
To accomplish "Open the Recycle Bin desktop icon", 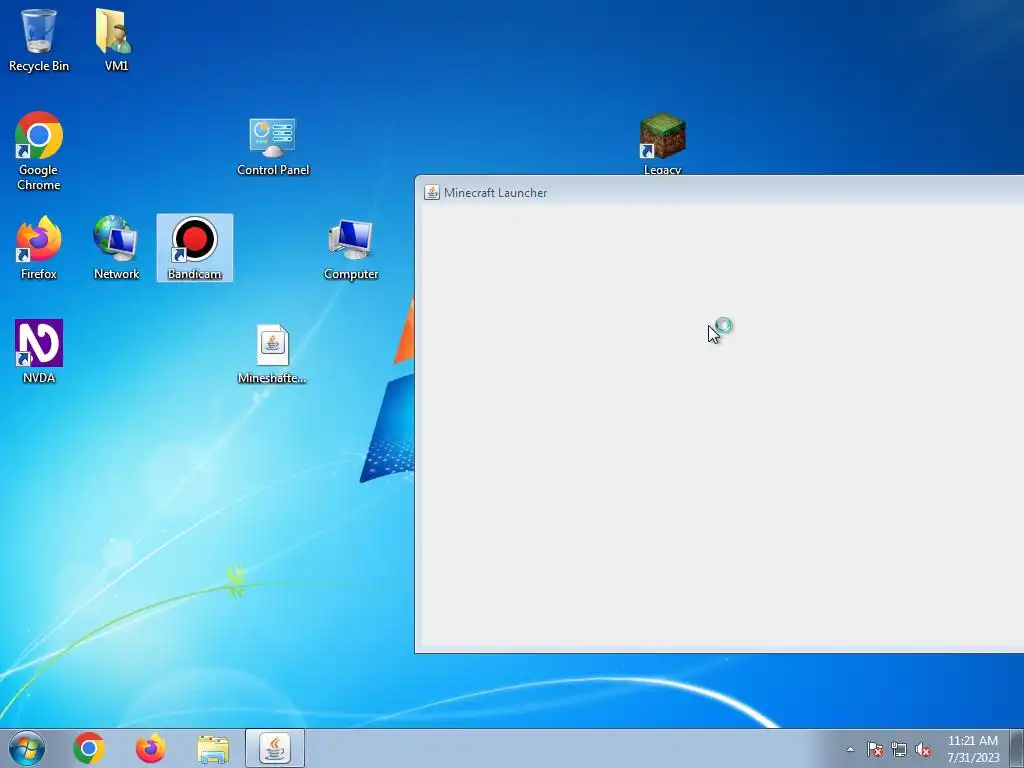I will 39,40.
